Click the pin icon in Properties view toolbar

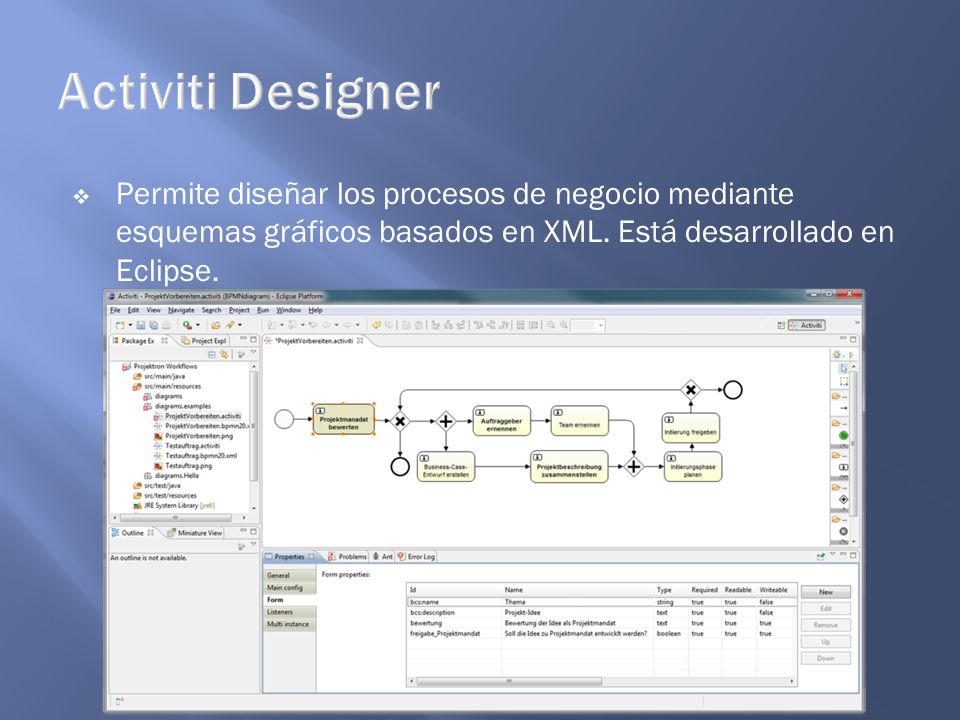coord(820,556)
